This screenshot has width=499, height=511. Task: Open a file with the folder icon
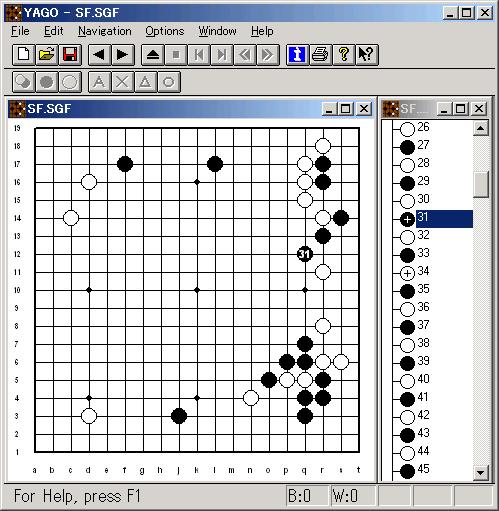[47, 55]
